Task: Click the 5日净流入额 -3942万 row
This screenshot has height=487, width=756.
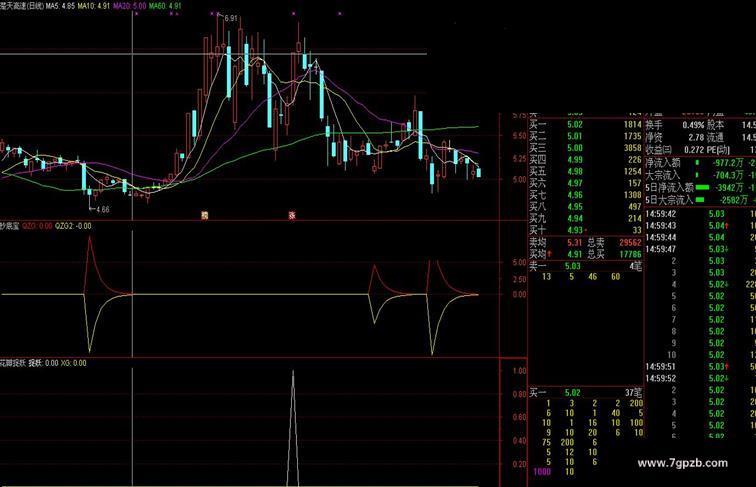Action: point(700,188)
